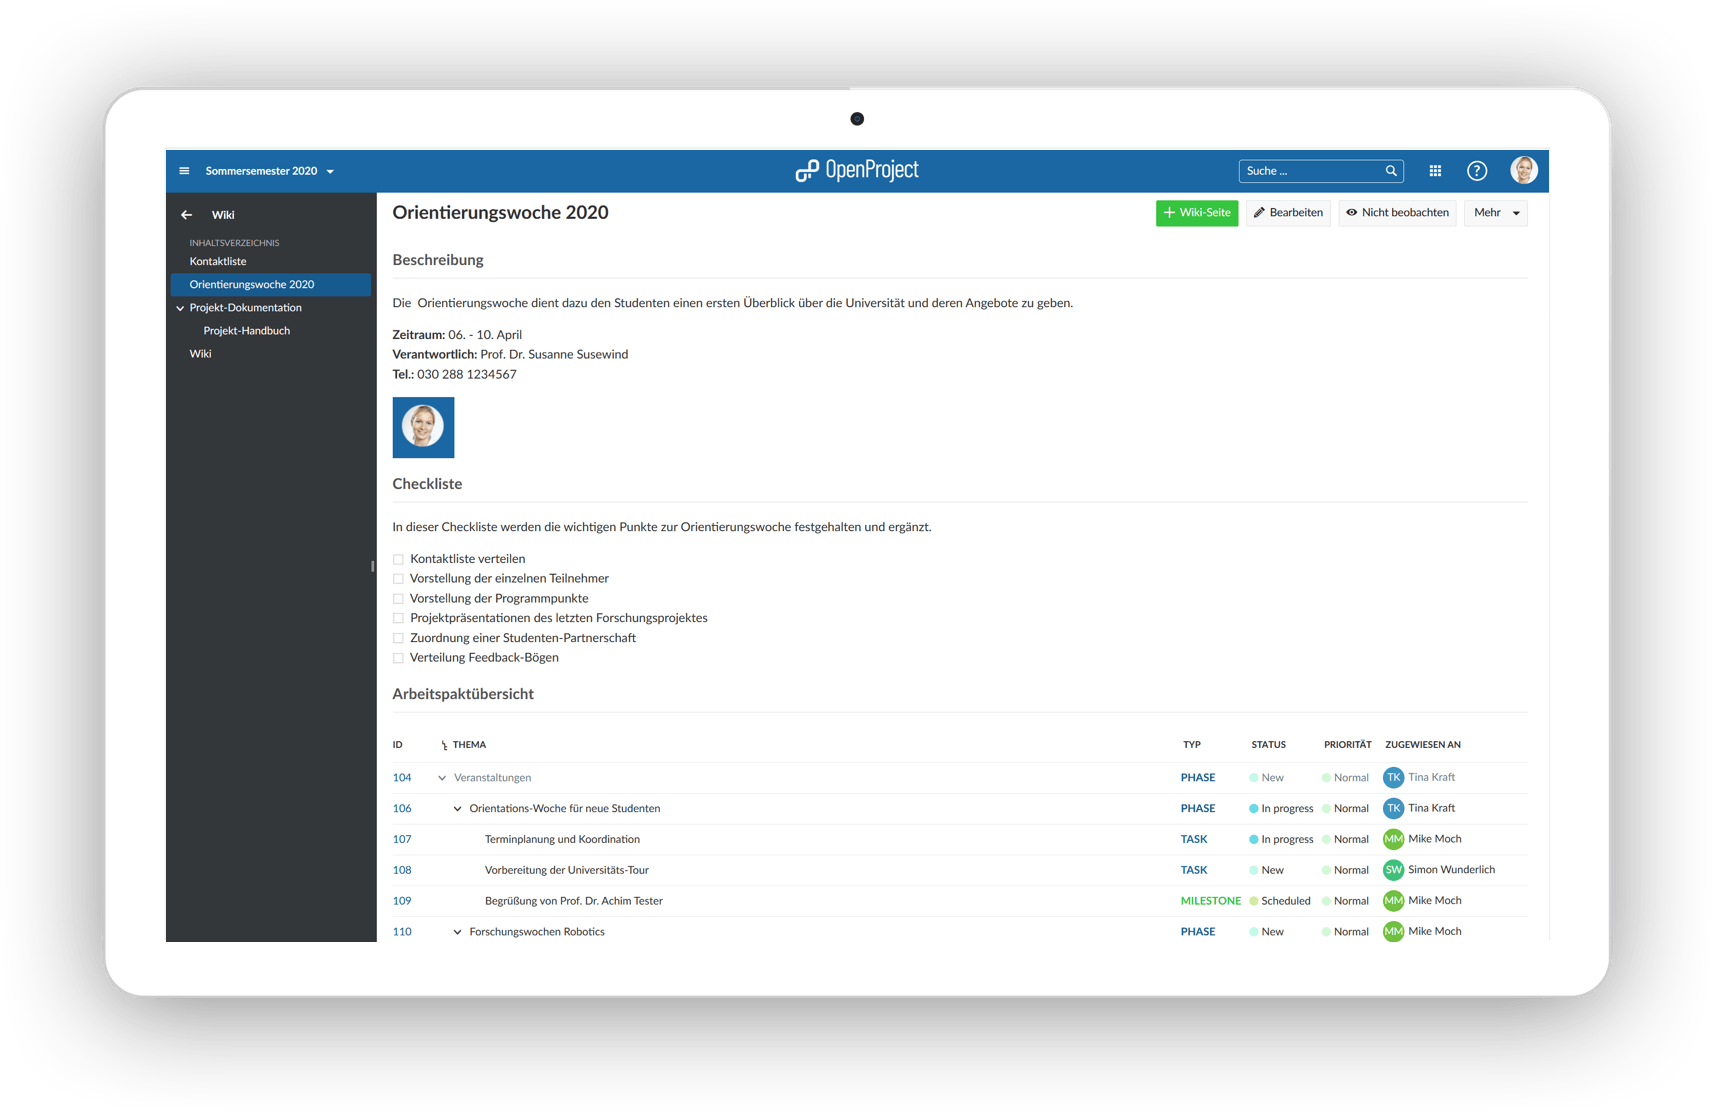Open the hamburger main menu icon
1712x1112 pixels.
click(184, 171)
